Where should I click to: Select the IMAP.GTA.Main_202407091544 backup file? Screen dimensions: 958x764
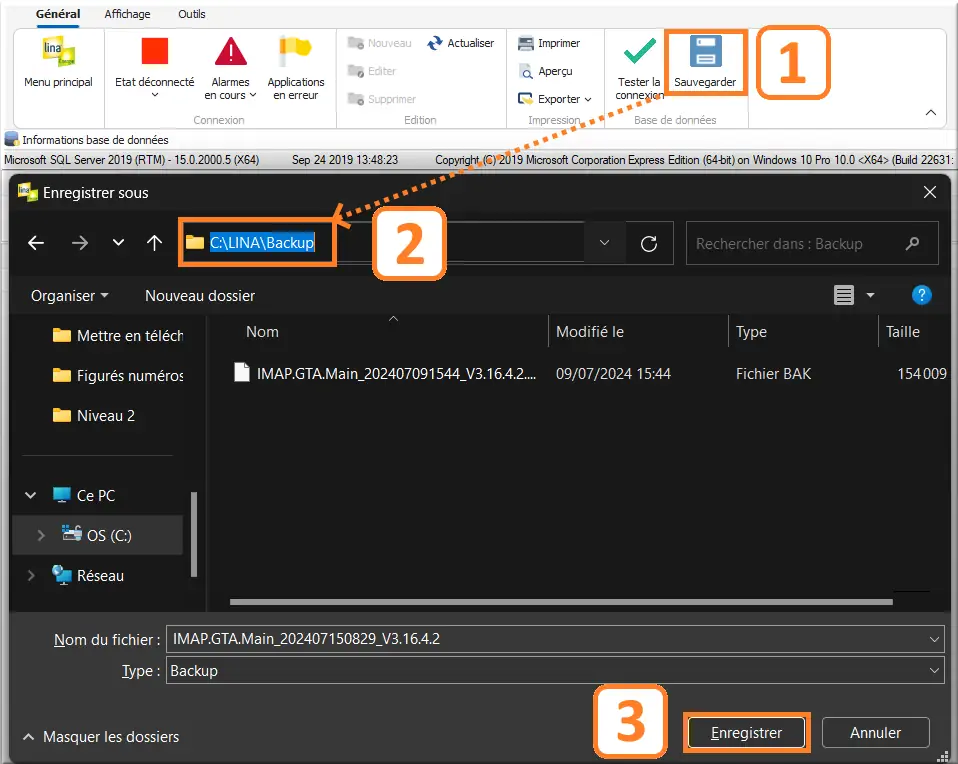coord(385,373)
